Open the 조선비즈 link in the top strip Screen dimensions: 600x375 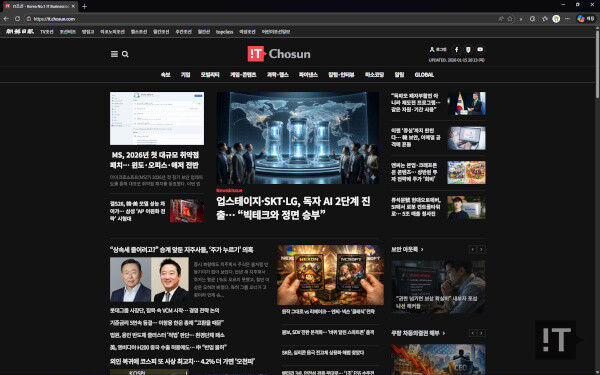(68, 32)
